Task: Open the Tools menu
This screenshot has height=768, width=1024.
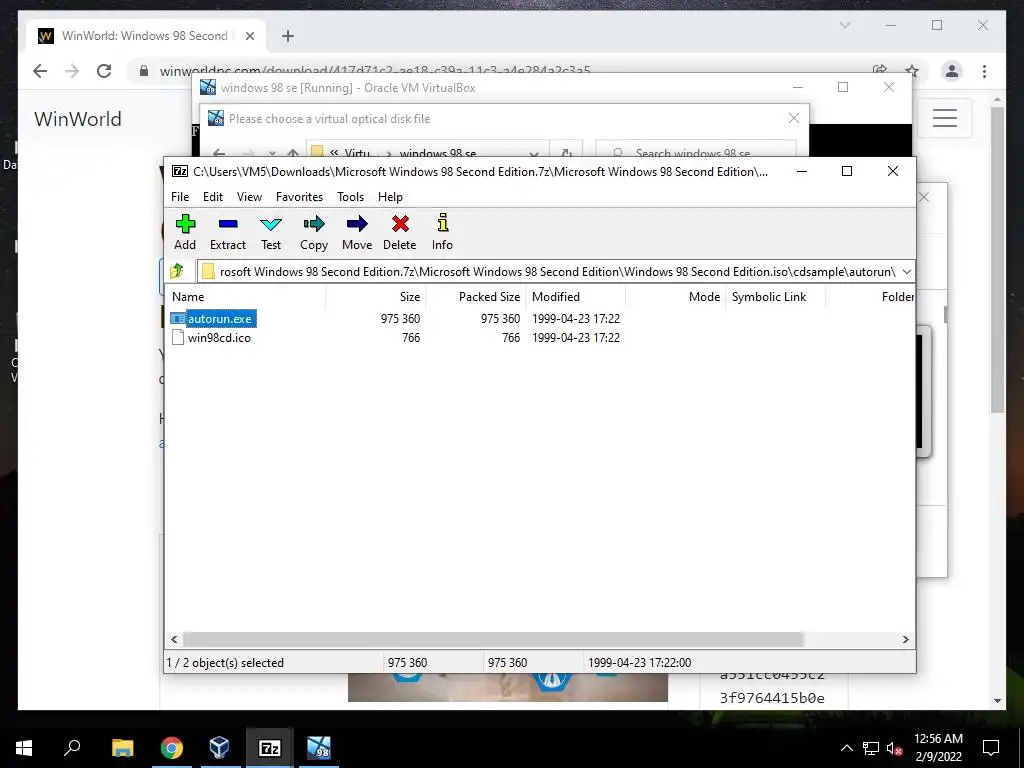Action: point(351,197)
